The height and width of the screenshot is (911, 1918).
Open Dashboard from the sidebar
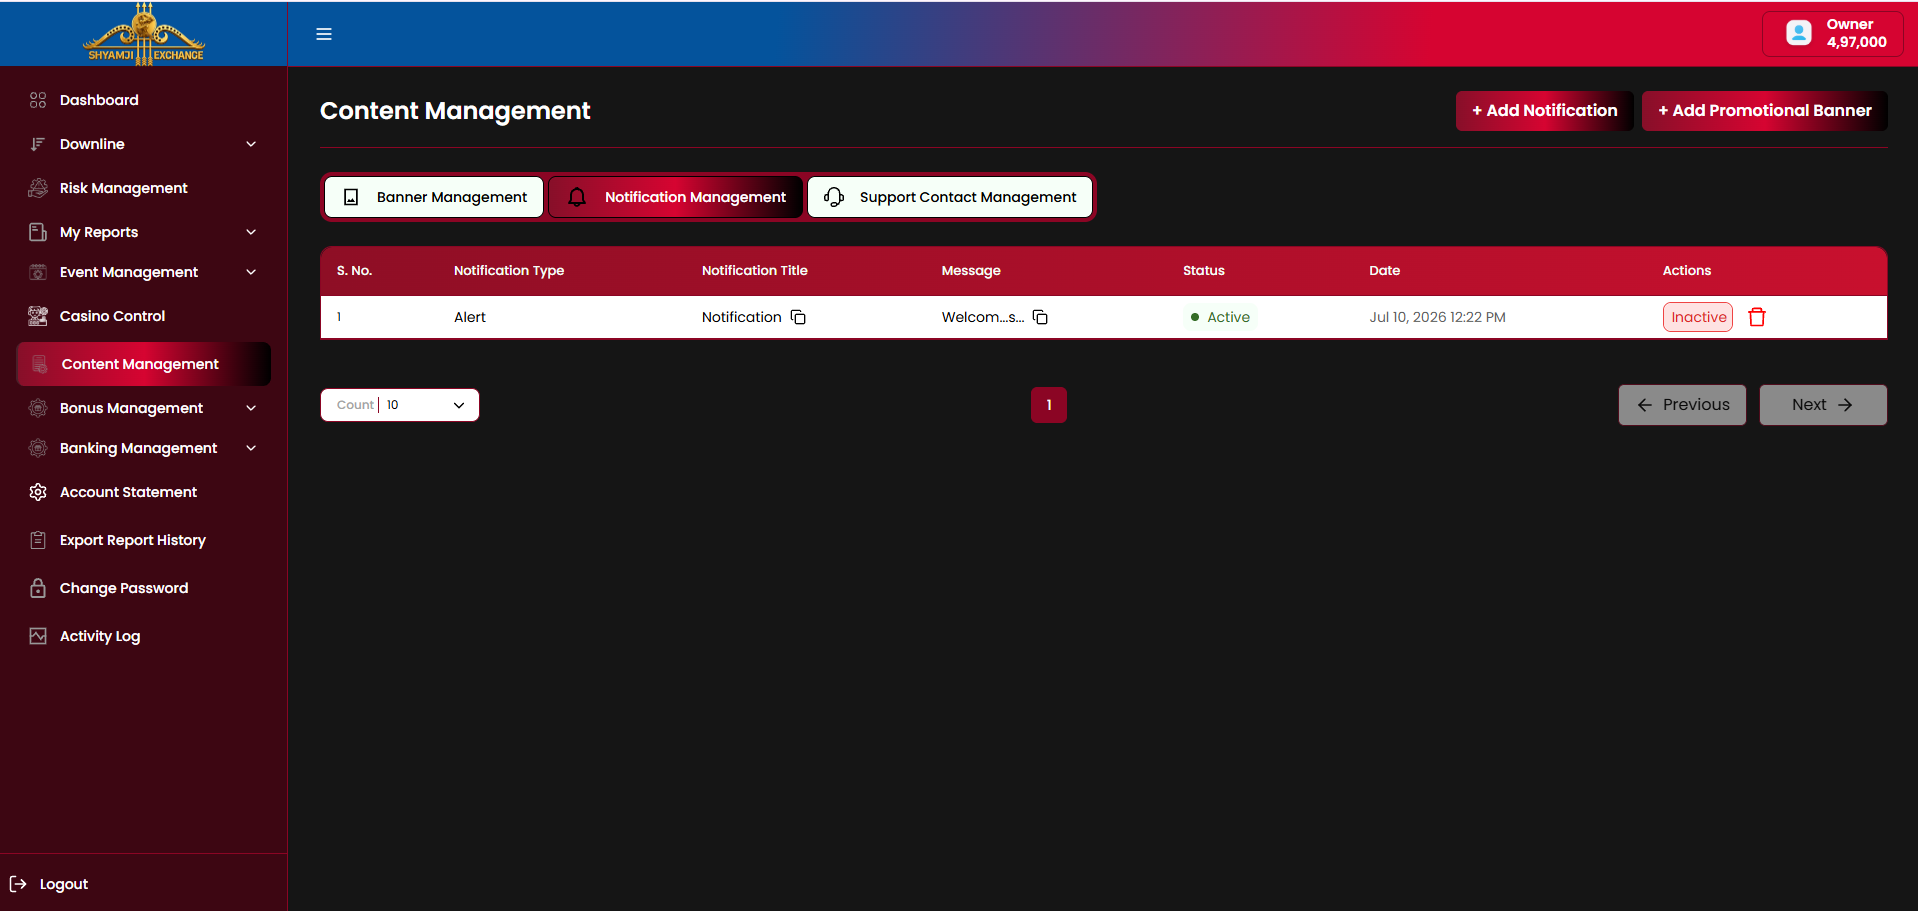tap(99, 100)
